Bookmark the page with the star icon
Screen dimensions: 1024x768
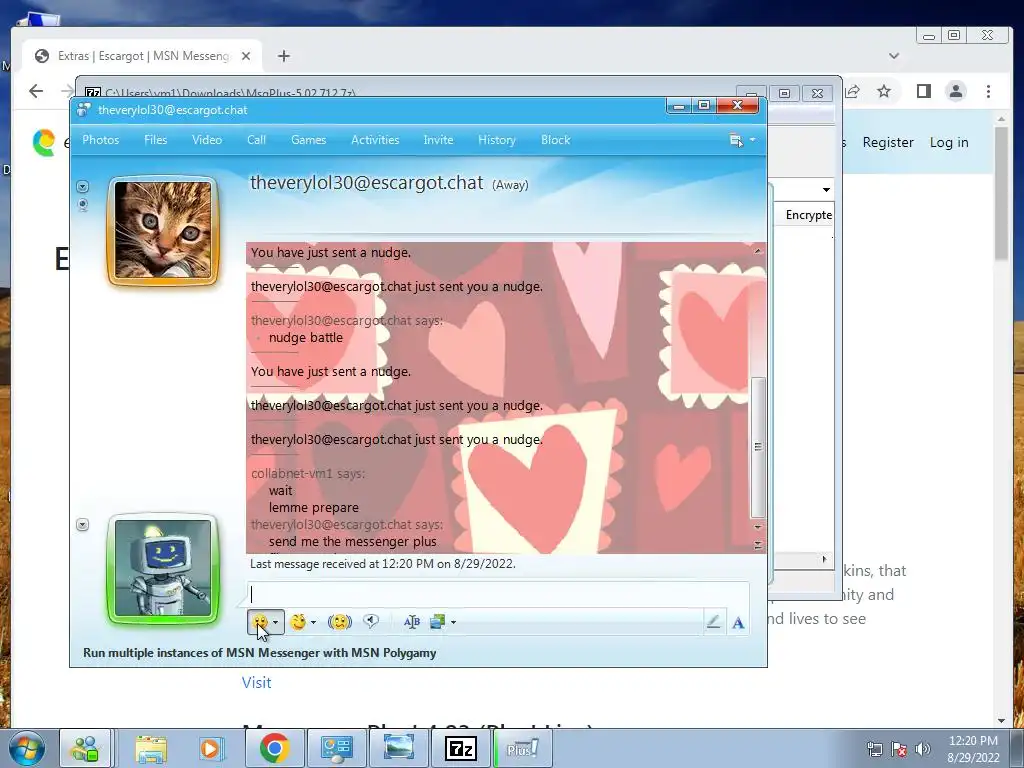(x=884, y=91)
